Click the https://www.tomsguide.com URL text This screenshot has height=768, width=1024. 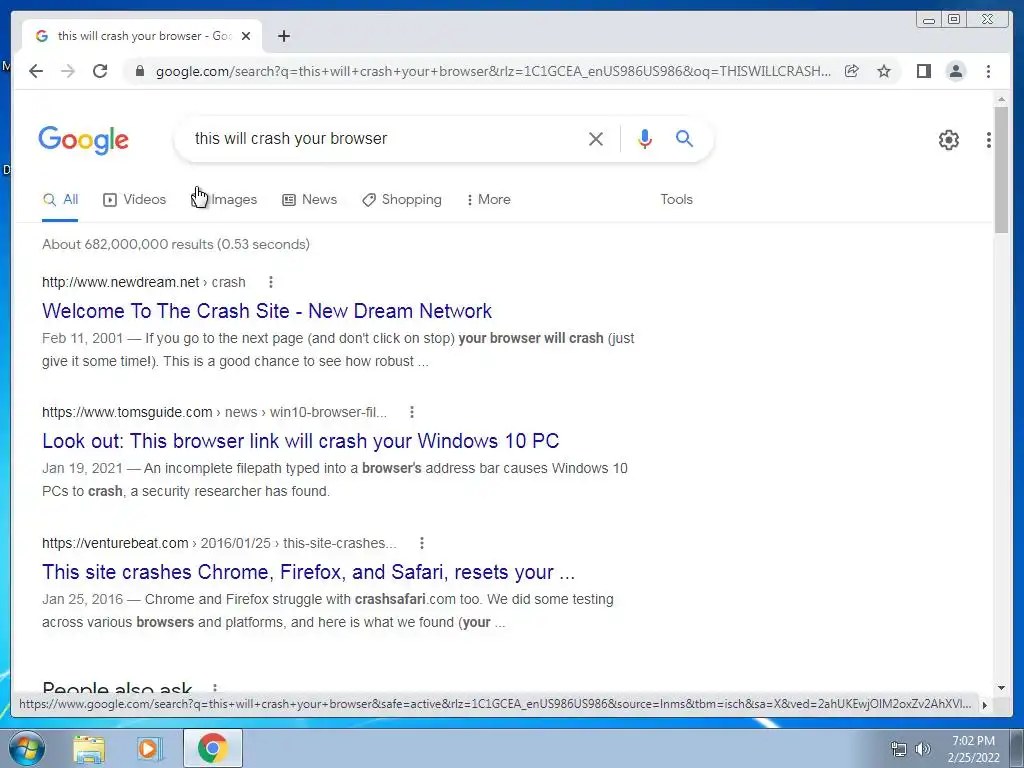pyautogui.click(x=127, y=412)
